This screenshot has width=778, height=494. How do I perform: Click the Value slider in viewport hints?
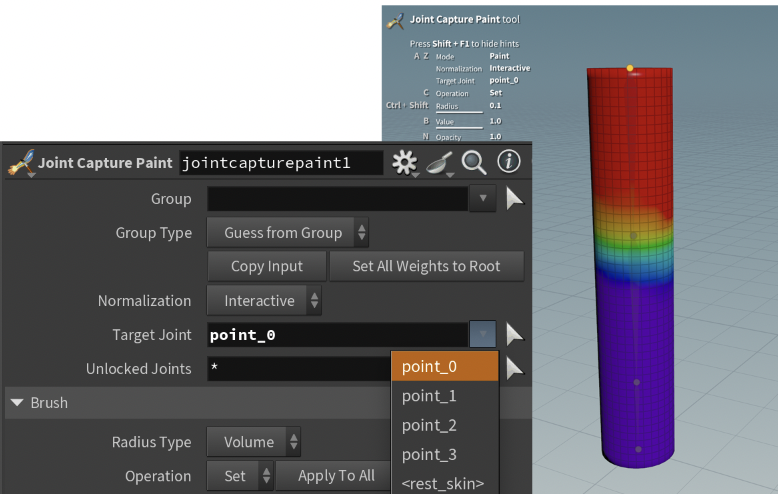point(459,128)
